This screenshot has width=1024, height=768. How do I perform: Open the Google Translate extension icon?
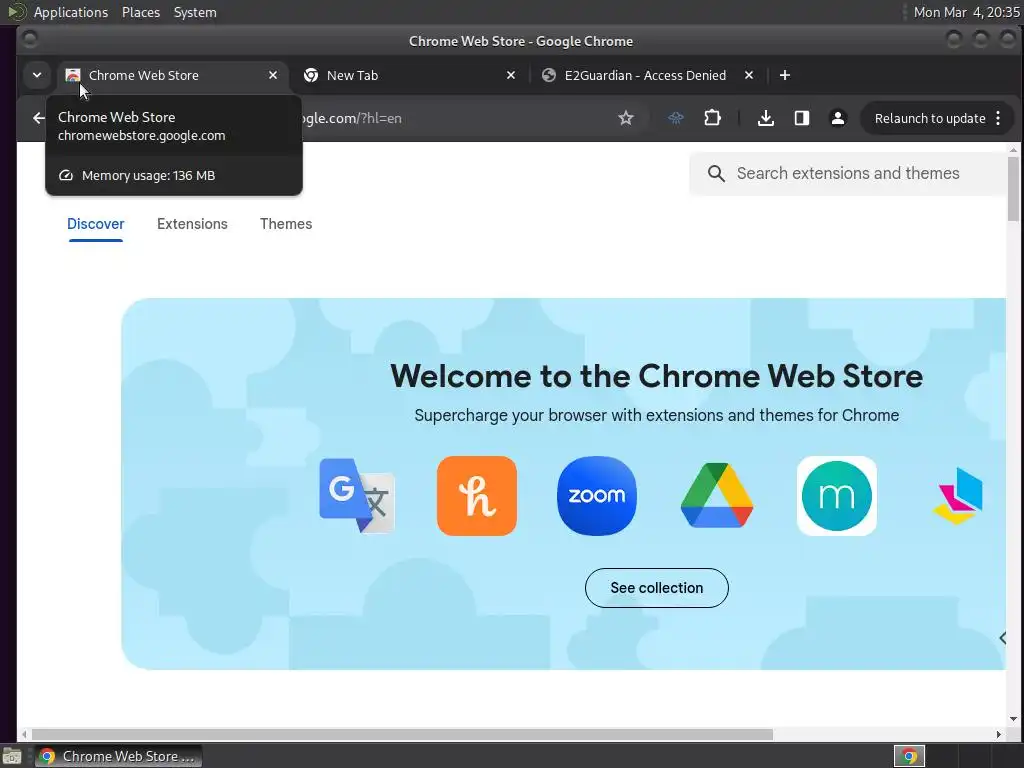[x=357, y=496]
